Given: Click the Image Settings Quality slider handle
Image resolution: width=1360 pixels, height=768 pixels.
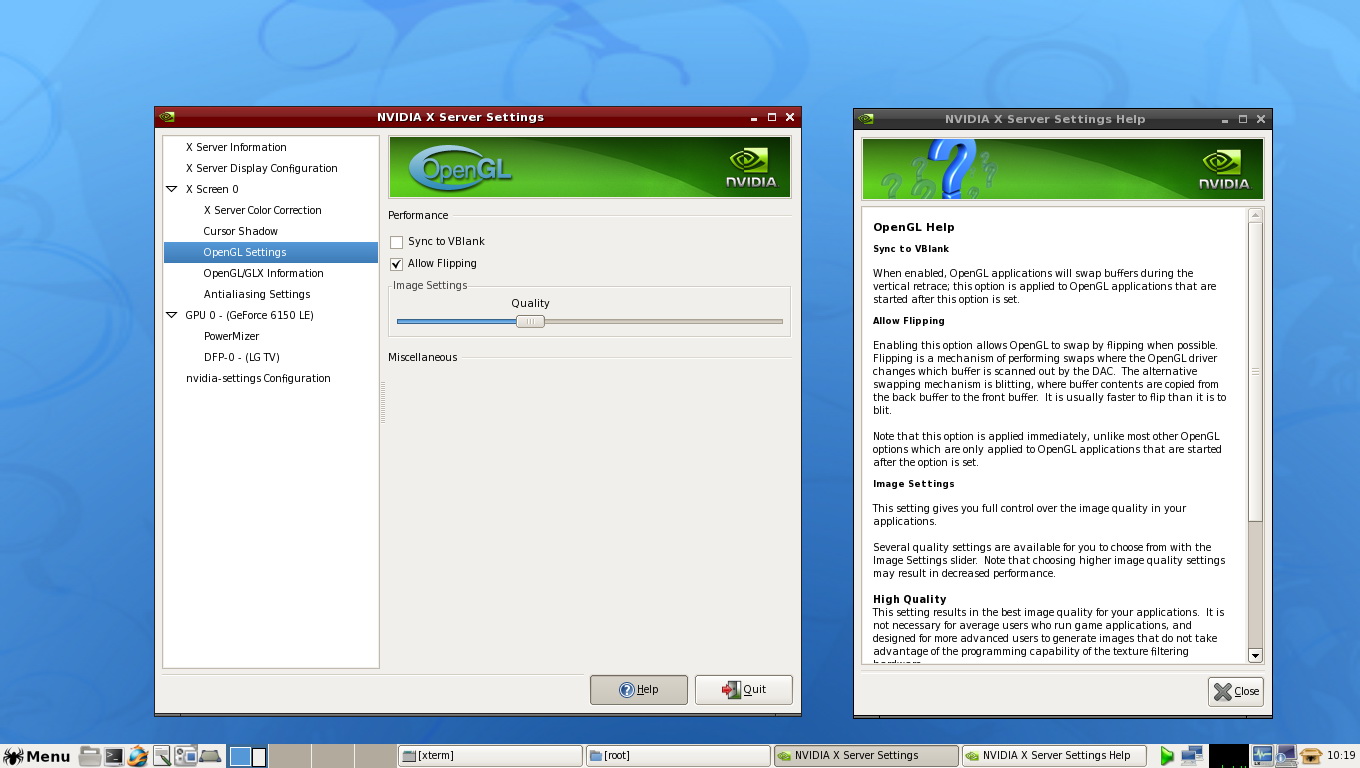Looking at the screenshot, I should click(x=530, y=321).
